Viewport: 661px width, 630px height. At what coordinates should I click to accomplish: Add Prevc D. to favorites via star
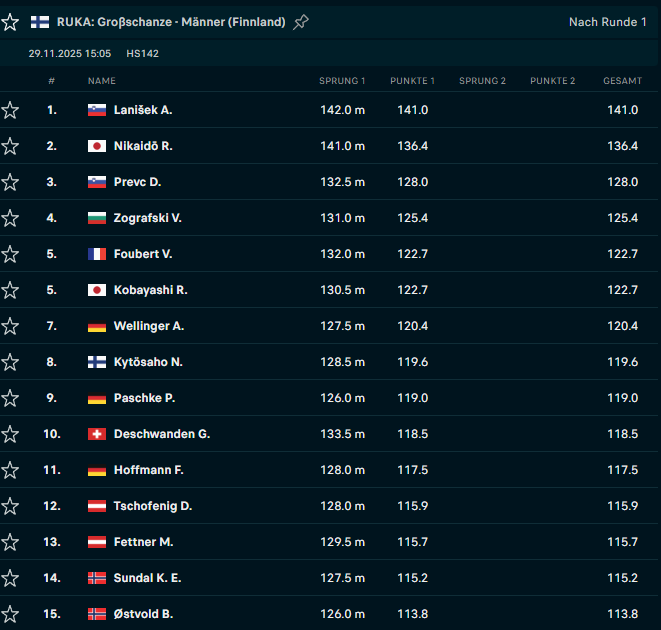[x=10, y=182]
